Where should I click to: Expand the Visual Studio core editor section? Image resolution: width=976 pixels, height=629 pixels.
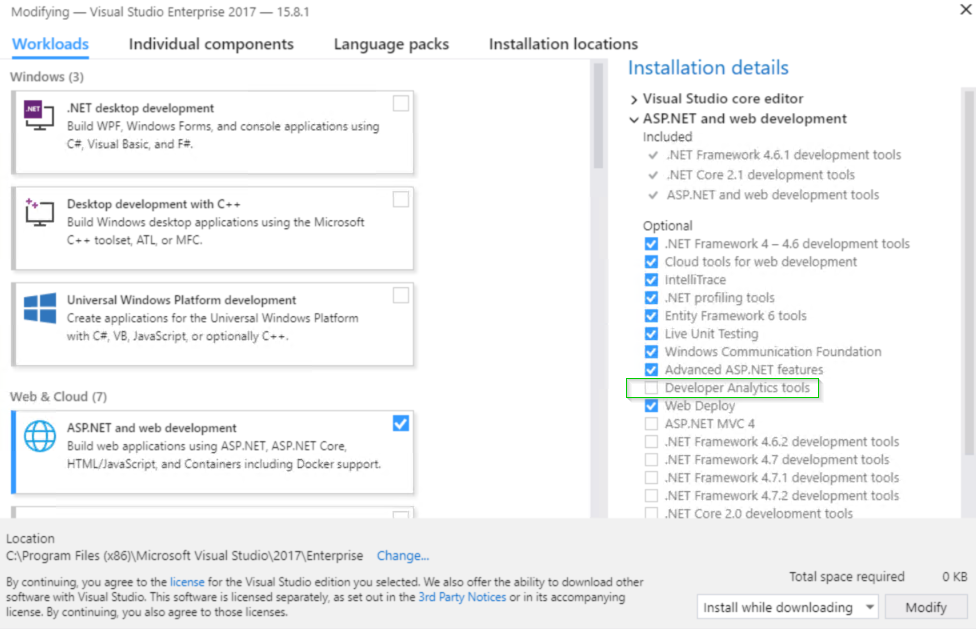634,100
